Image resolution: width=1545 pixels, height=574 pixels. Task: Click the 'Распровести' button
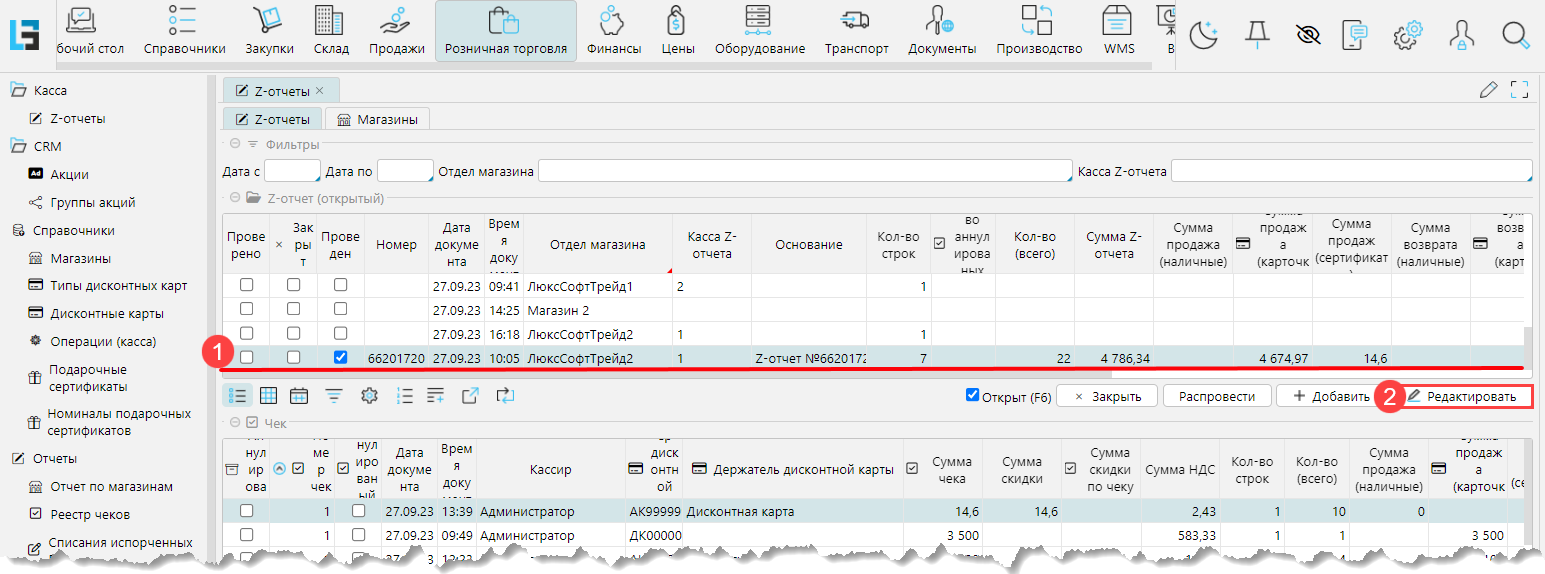(1216, 396)
